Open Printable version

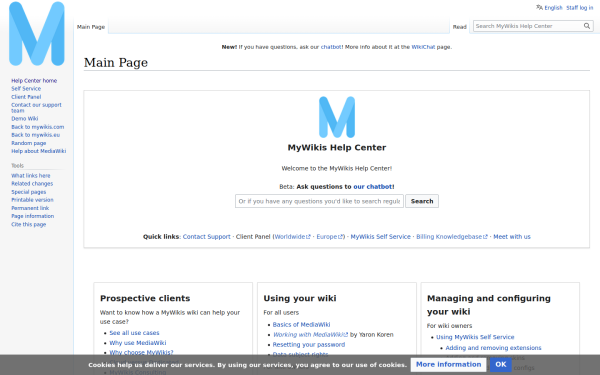pos(33,200)
